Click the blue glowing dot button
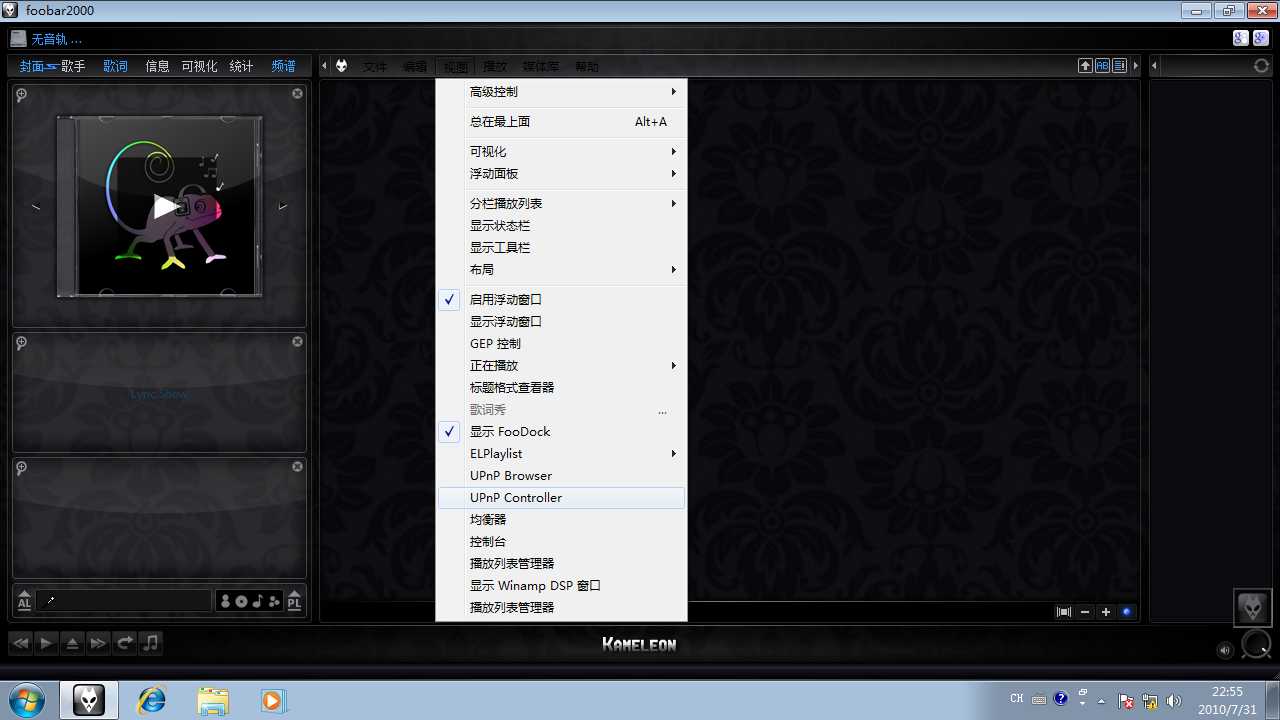 click(x=1127, y=612)
